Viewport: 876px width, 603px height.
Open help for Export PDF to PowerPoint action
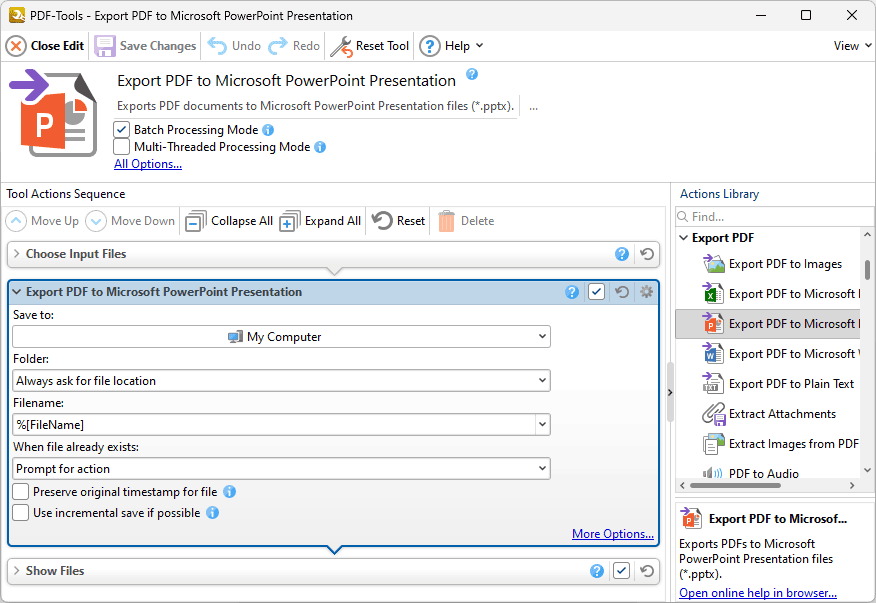(572, 292)
